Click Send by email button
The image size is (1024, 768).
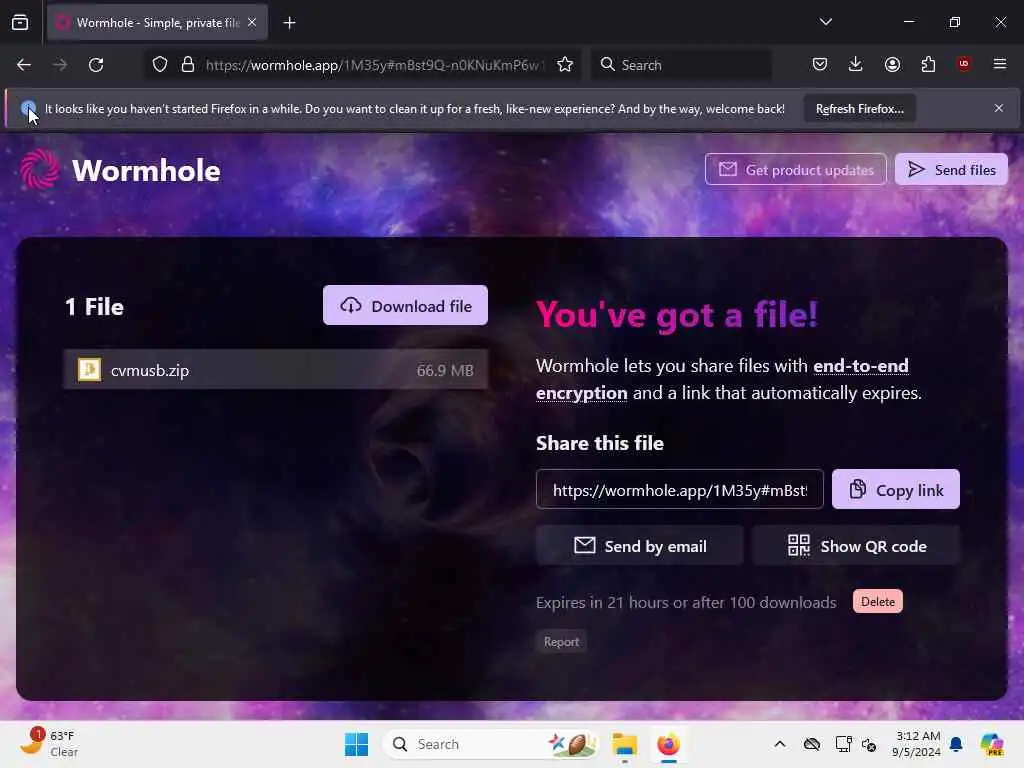(x=639, y=546)
